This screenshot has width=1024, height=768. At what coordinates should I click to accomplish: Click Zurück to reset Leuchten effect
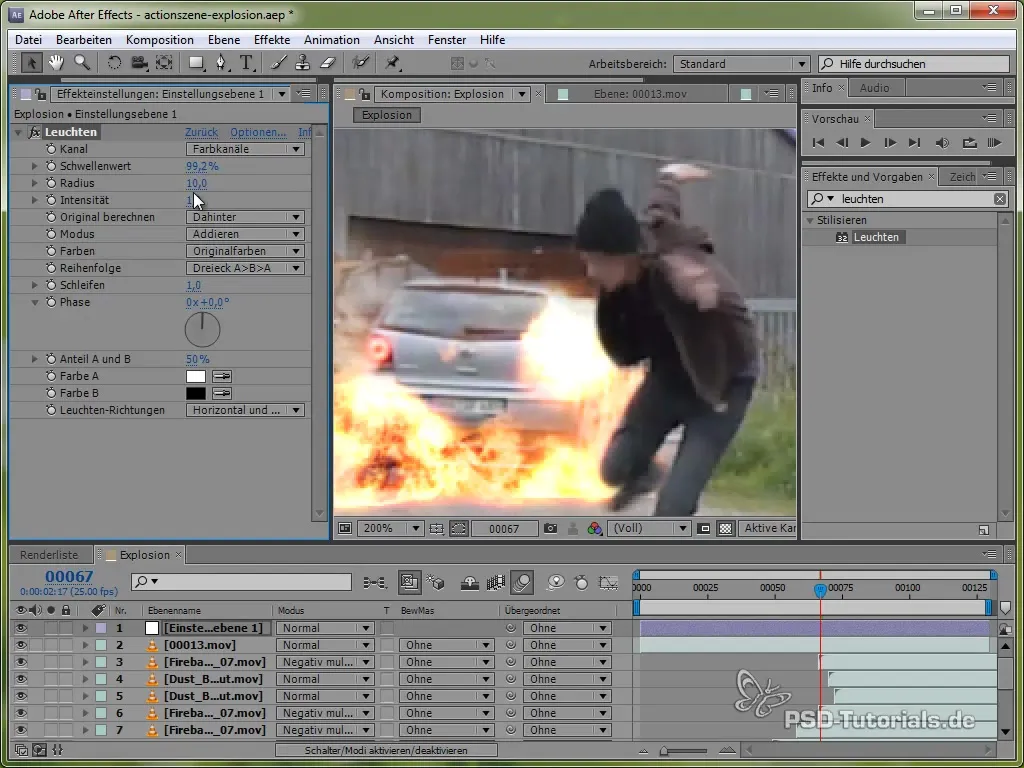pyautogui.click(x=201, y=132)
